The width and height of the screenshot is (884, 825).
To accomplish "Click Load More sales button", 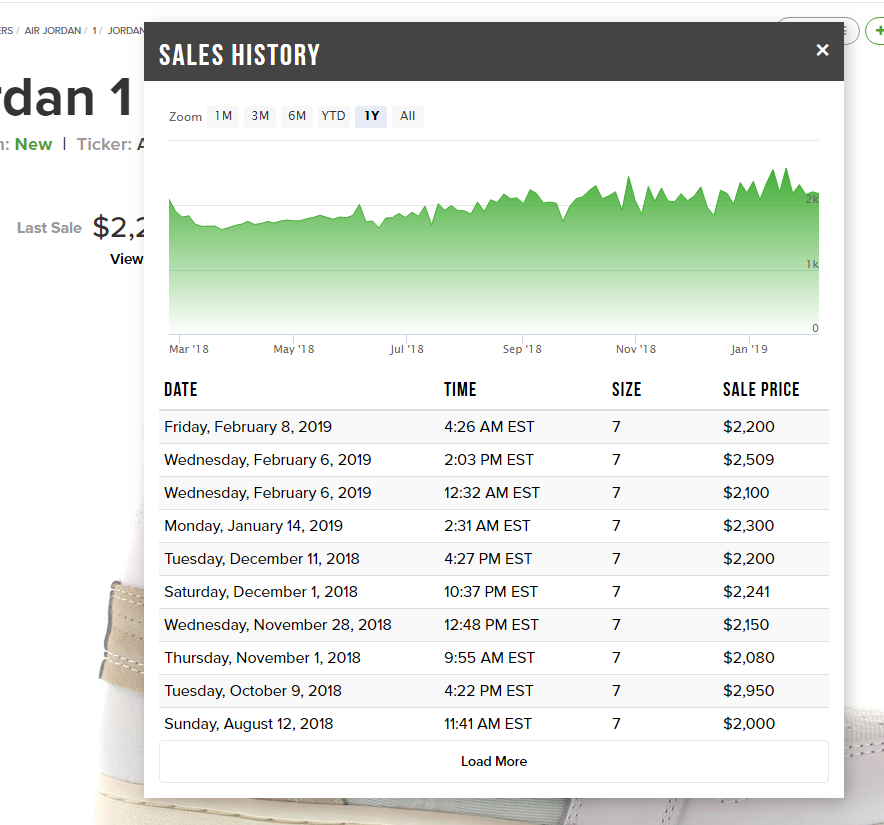I will coord(493,761).
